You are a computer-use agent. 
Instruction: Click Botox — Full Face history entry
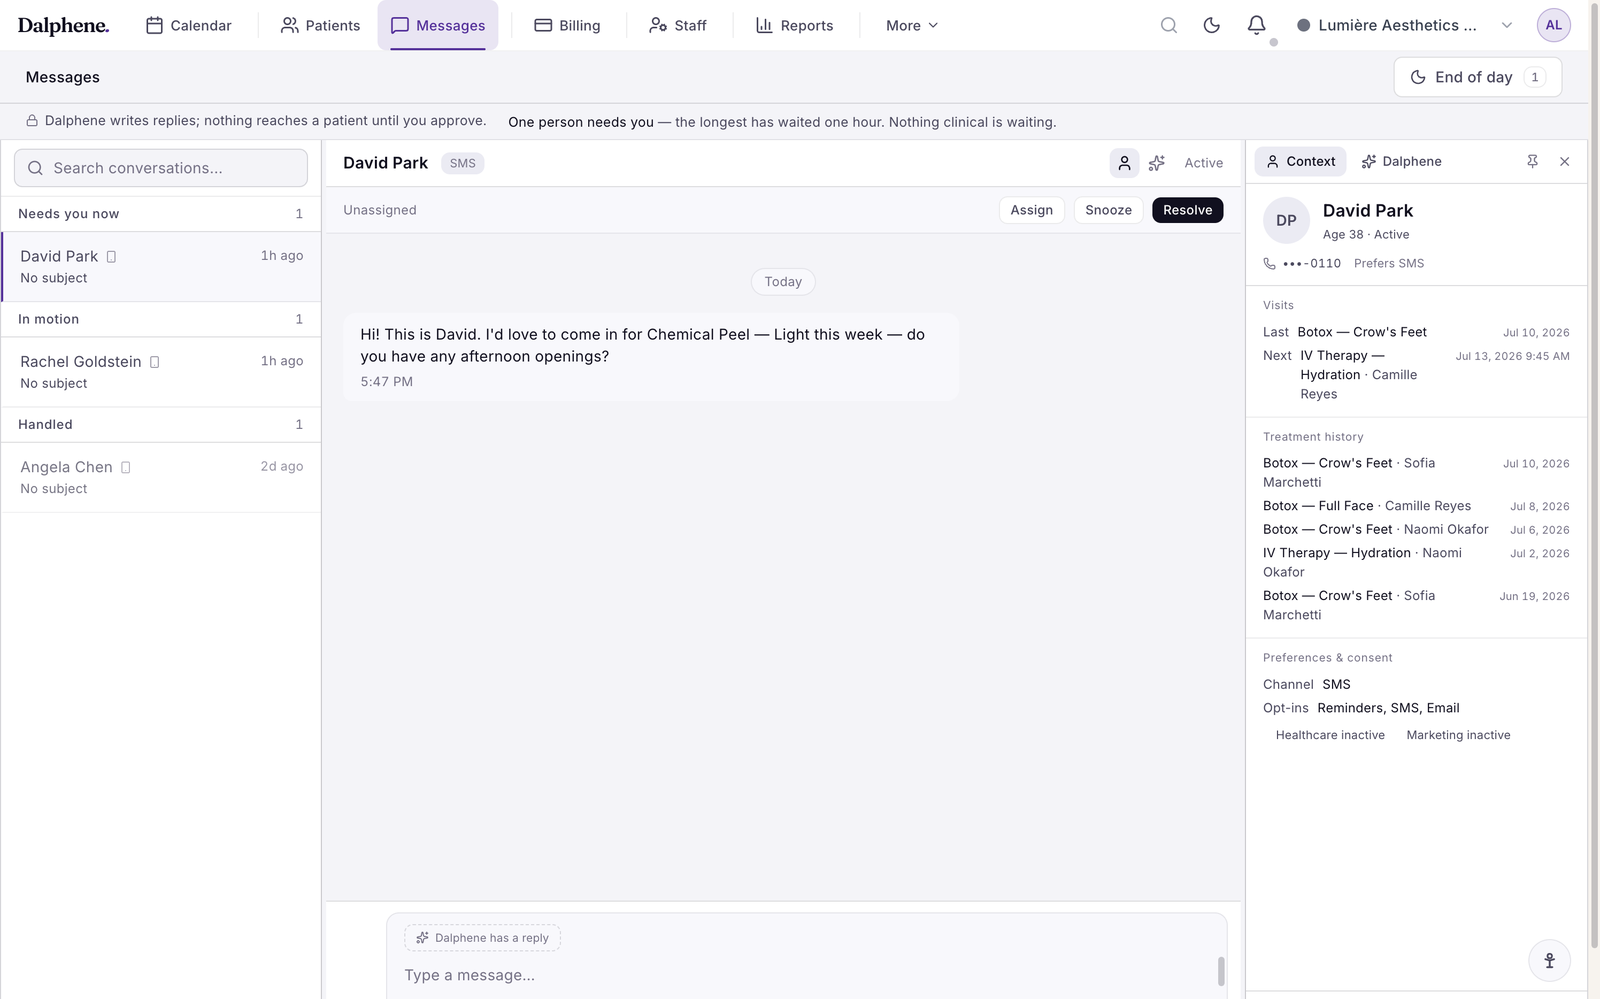(1416, 506)
